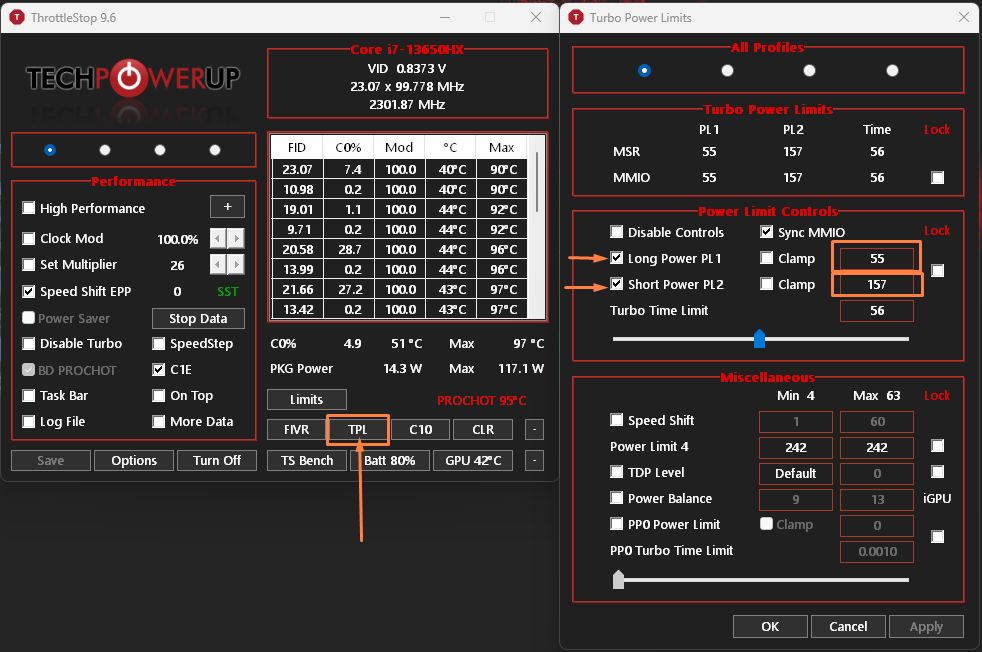Click OK in Turbo Power Limits
This screenshot has height=652, width=982.
point(769,627)
